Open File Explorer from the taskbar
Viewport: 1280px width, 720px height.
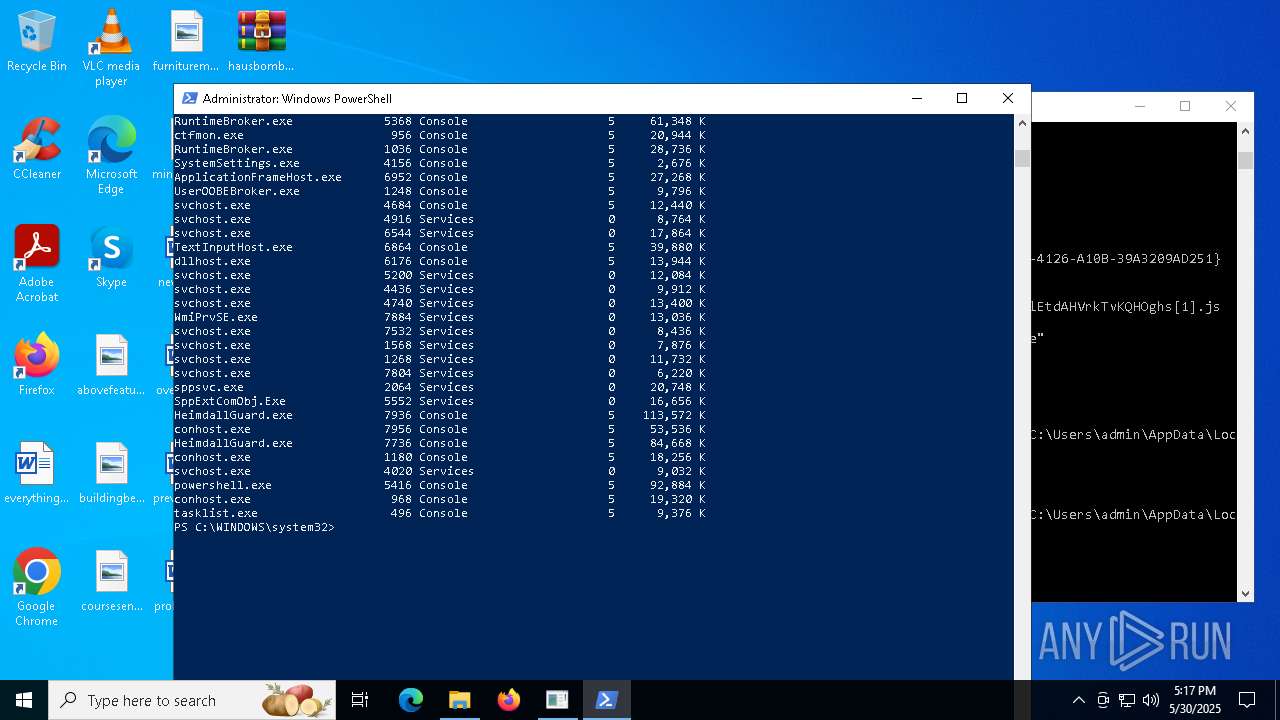coord(459,700)
